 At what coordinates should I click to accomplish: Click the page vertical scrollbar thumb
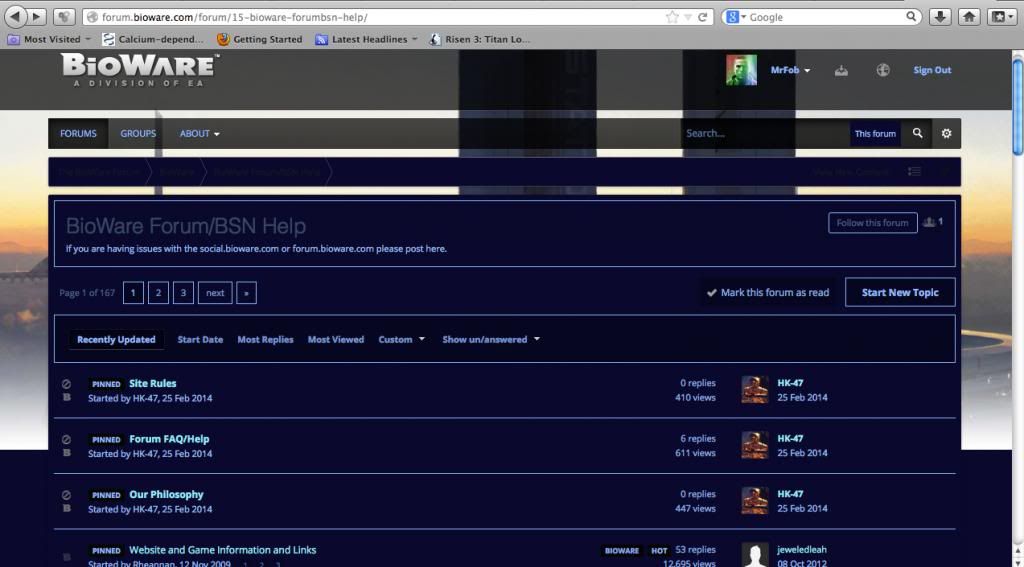point(1017,108)
